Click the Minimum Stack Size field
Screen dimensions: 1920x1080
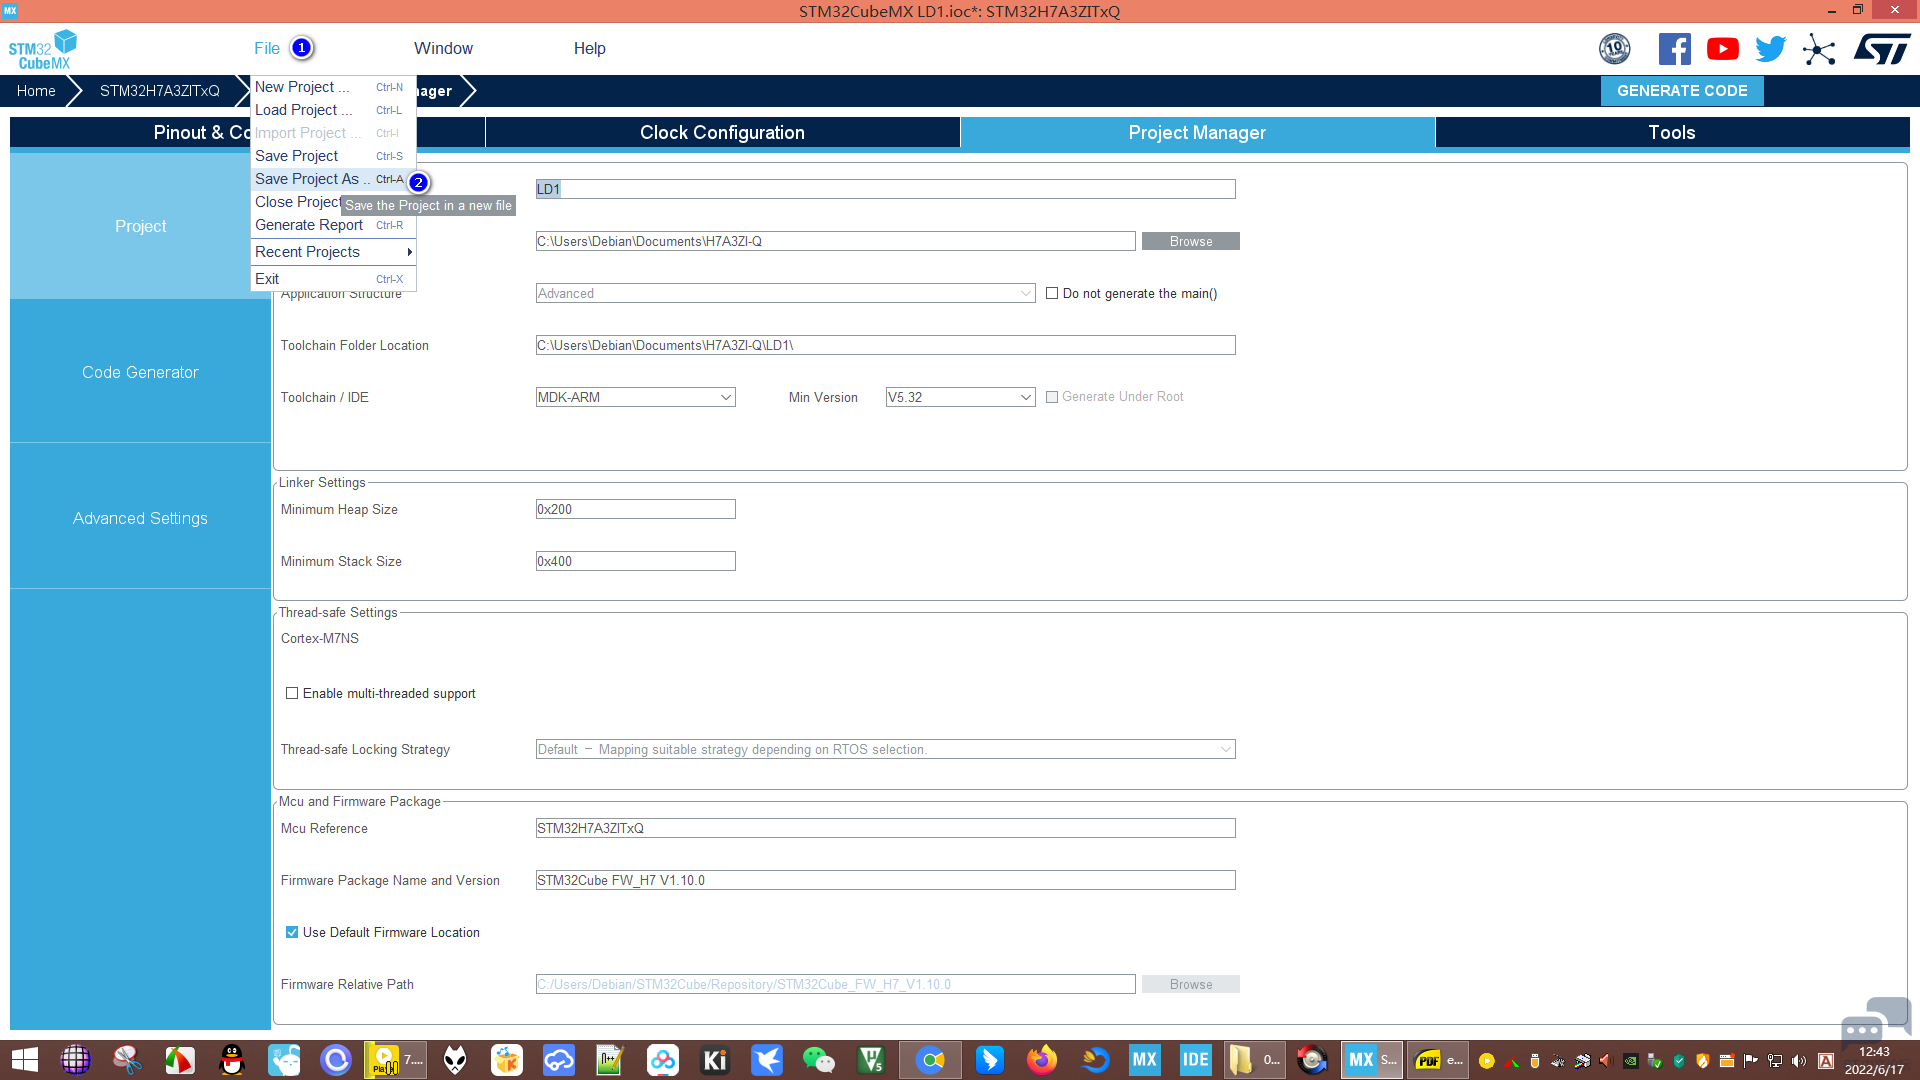click(635, 561)
